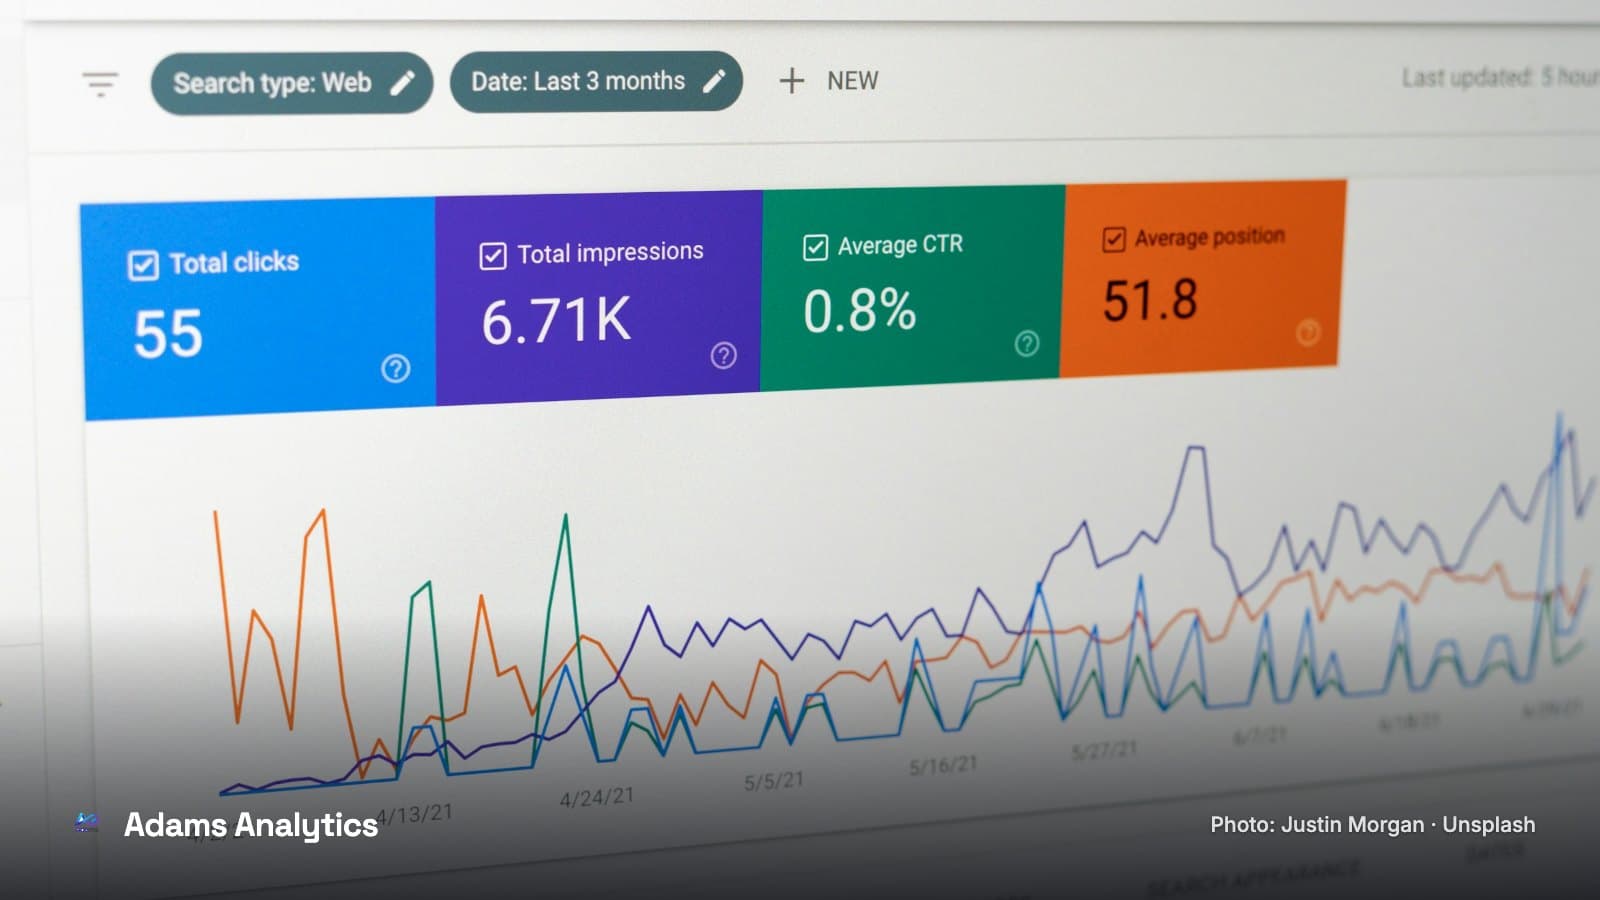Click the pencil icon on Date chip
The height and width of the screenshot is (900, 1600).
coord(714,81)
